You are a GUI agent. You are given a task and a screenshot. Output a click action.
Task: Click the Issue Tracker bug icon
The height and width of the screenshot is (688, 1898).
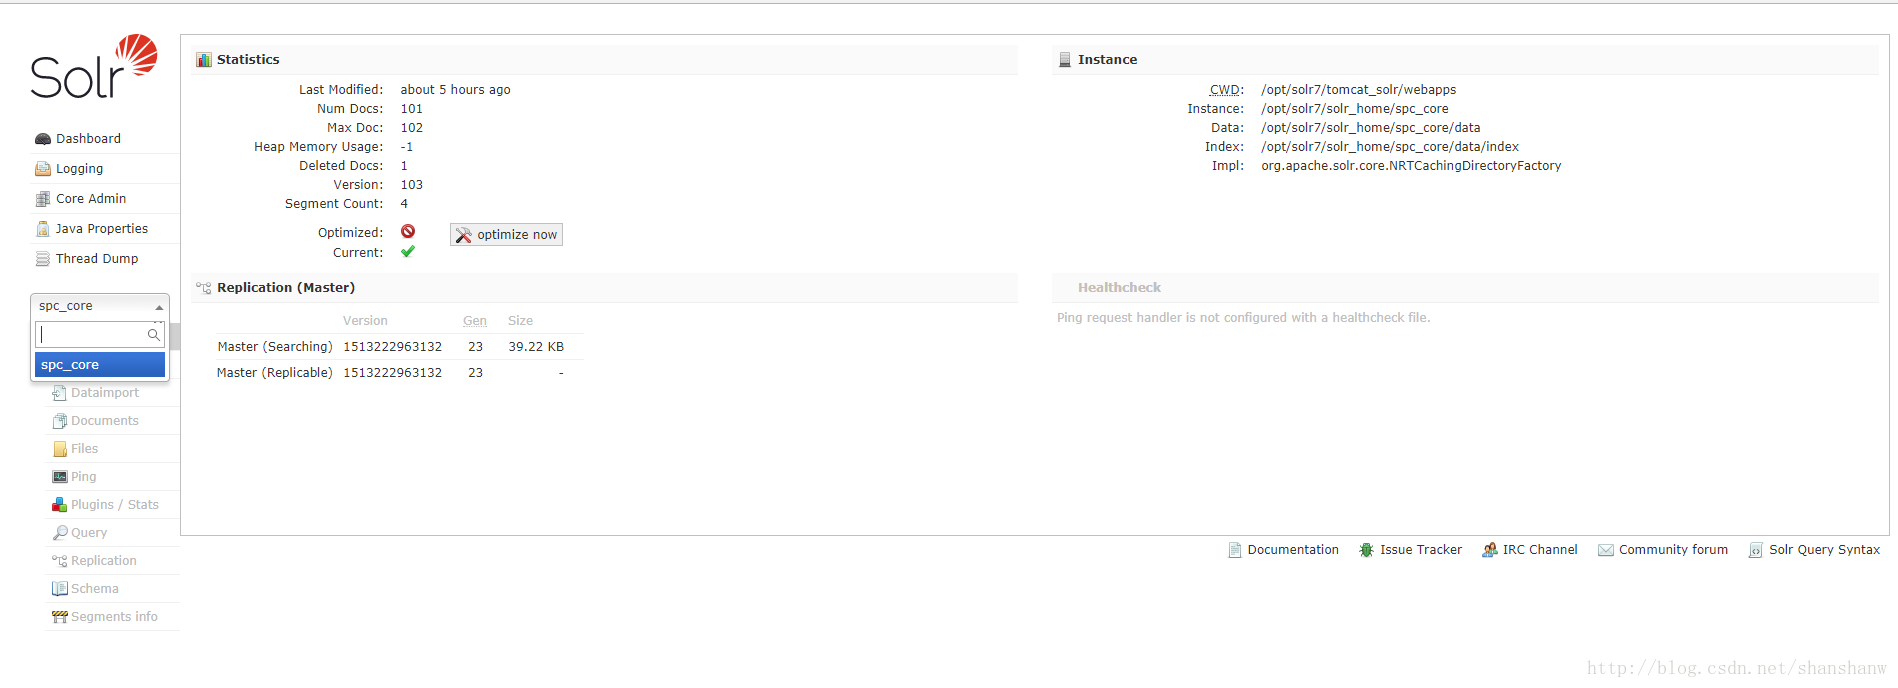1366,550
